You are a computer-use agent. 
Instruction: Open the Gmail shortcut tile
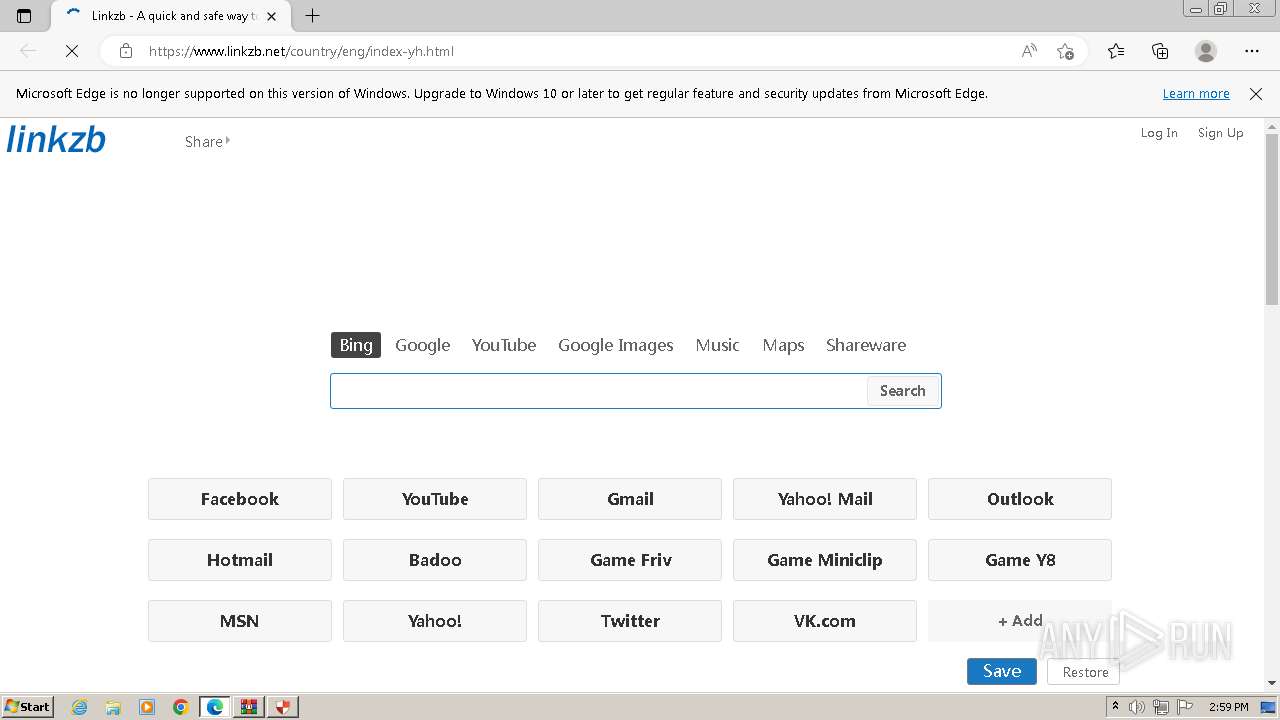click(x=630, y=499)
